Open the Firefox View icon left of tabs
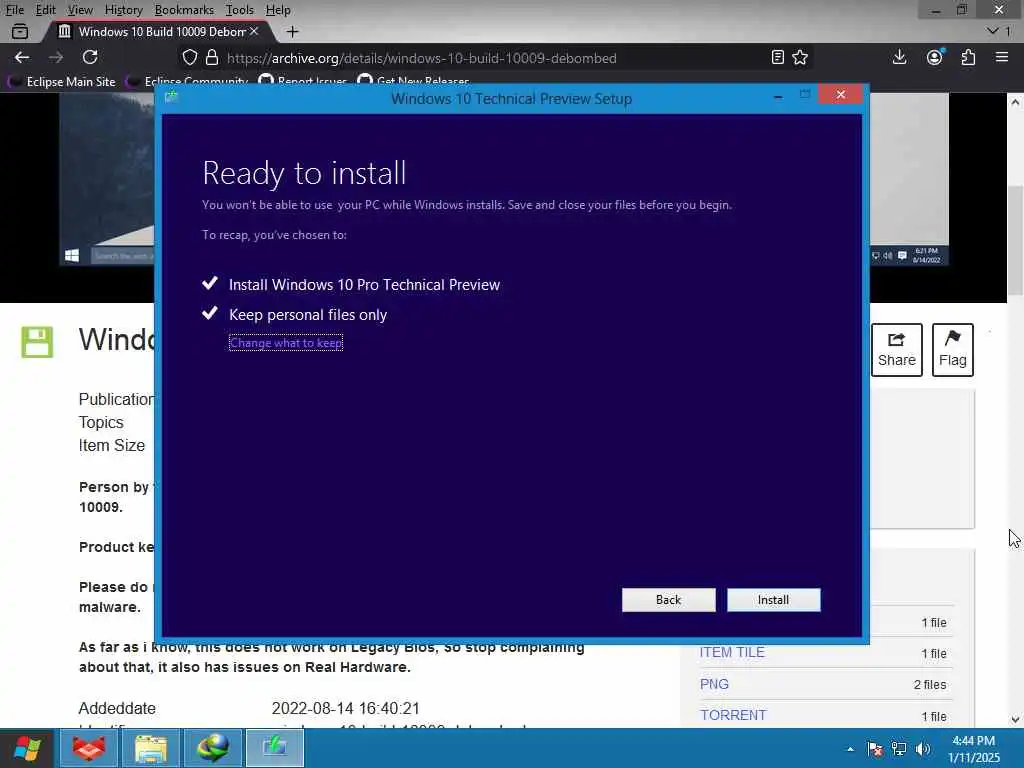This screenshot has width=1024, height=768. tap(20, 31)
